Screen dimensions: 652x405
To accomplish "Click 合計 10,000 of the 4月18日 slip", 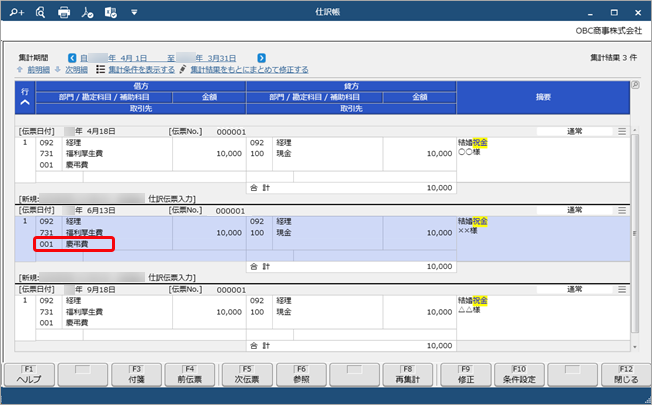I will pyautogui.click(x=351, y=188).
